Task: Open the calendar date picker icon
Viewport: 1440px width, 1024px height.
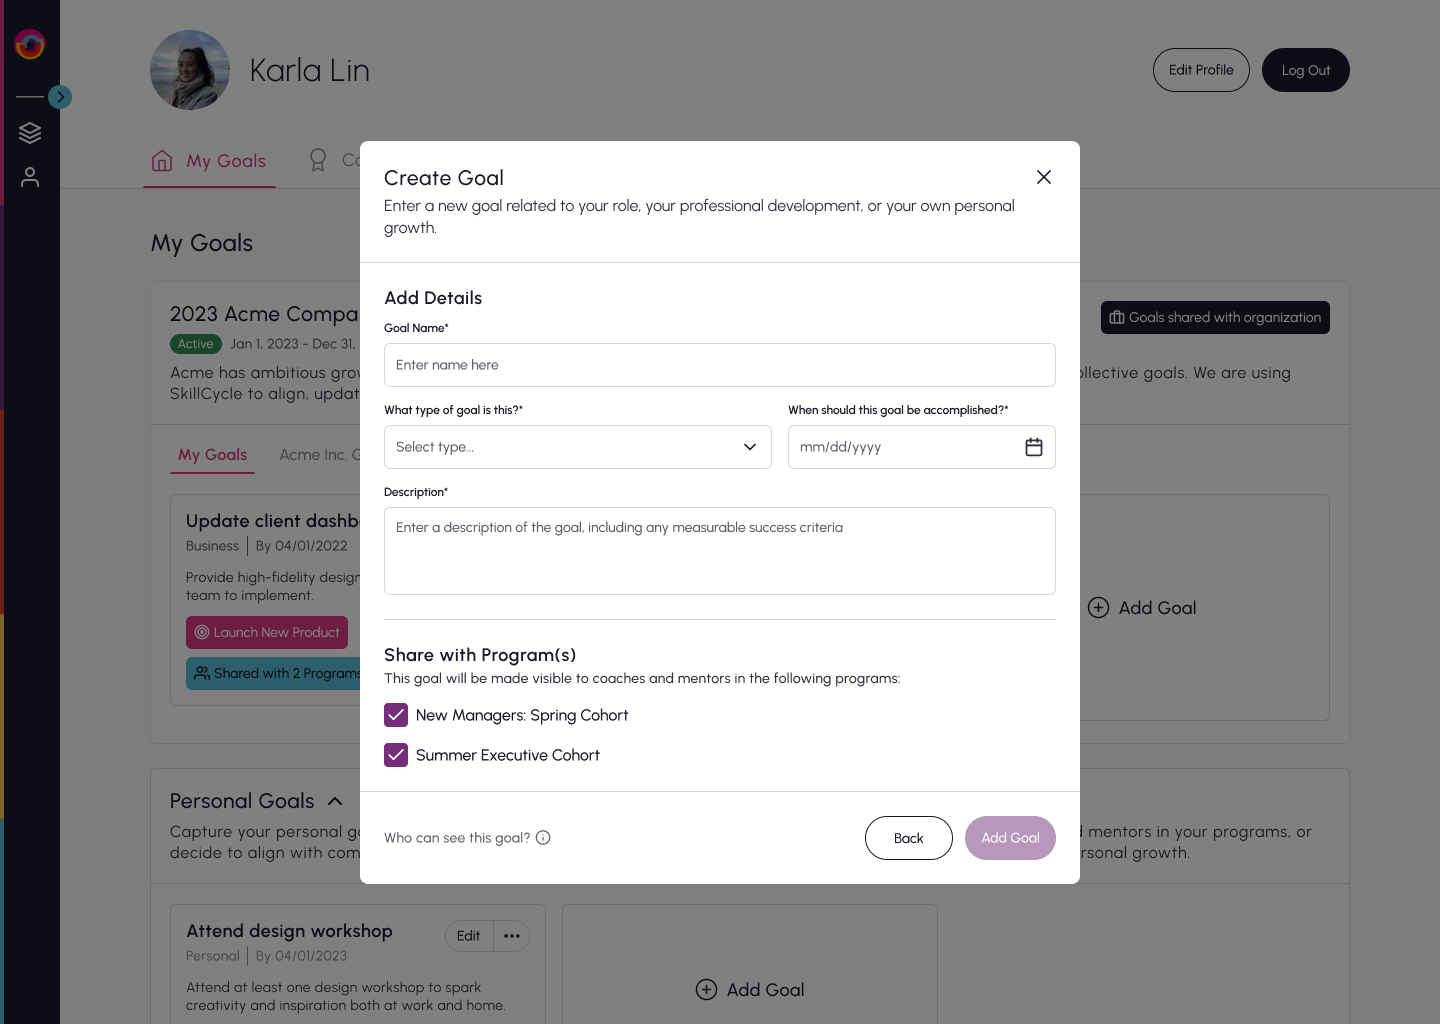Action: tap(1034, 447)
